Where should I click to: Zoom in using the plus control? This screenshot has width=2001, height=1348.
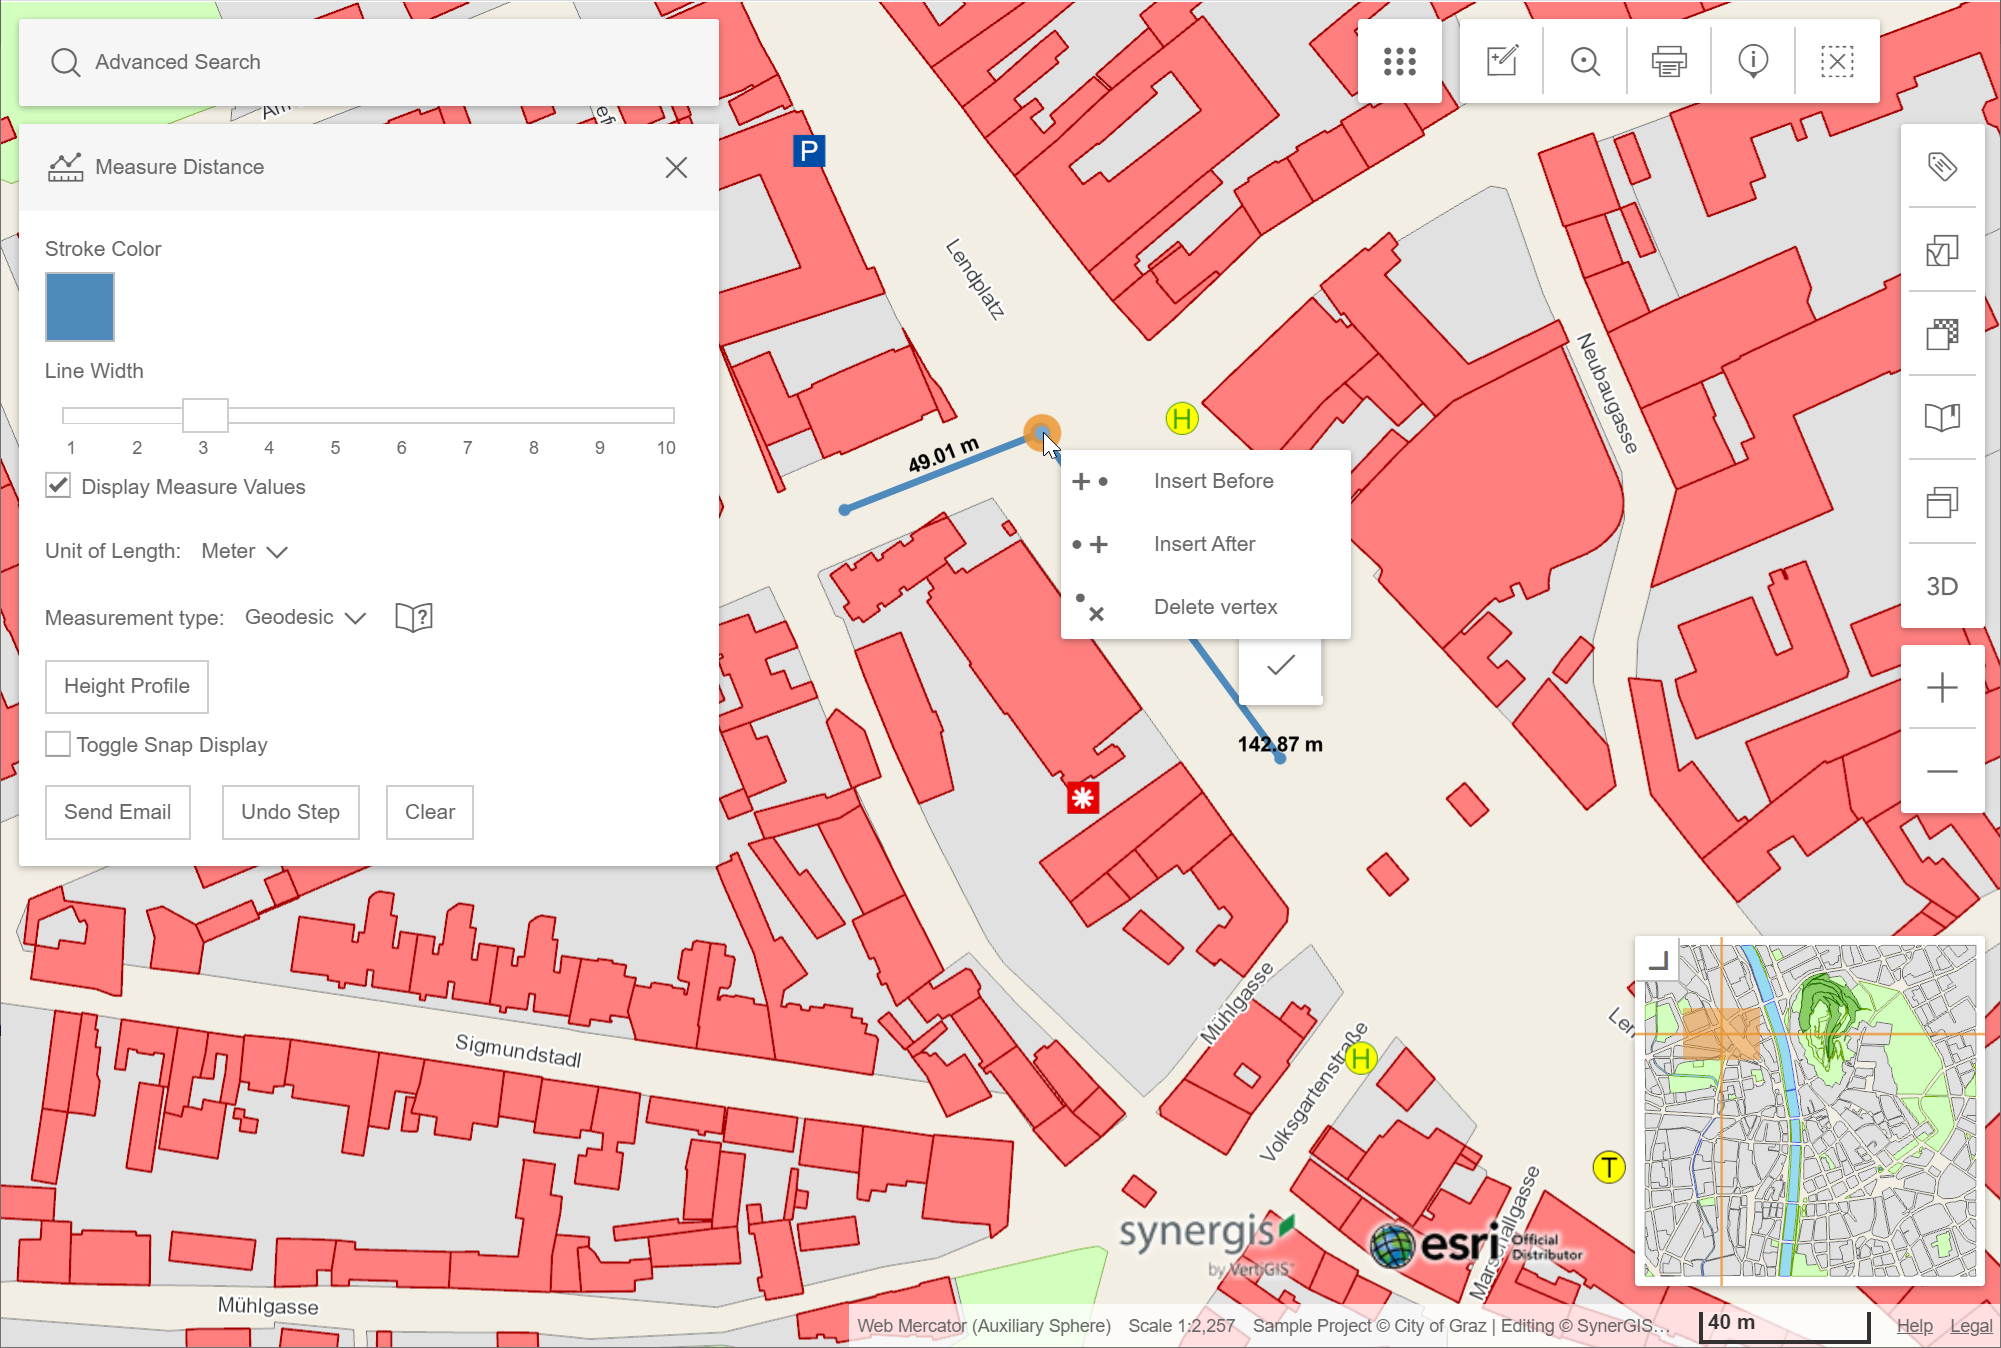pyautogui.click(x=1941, y=686)
